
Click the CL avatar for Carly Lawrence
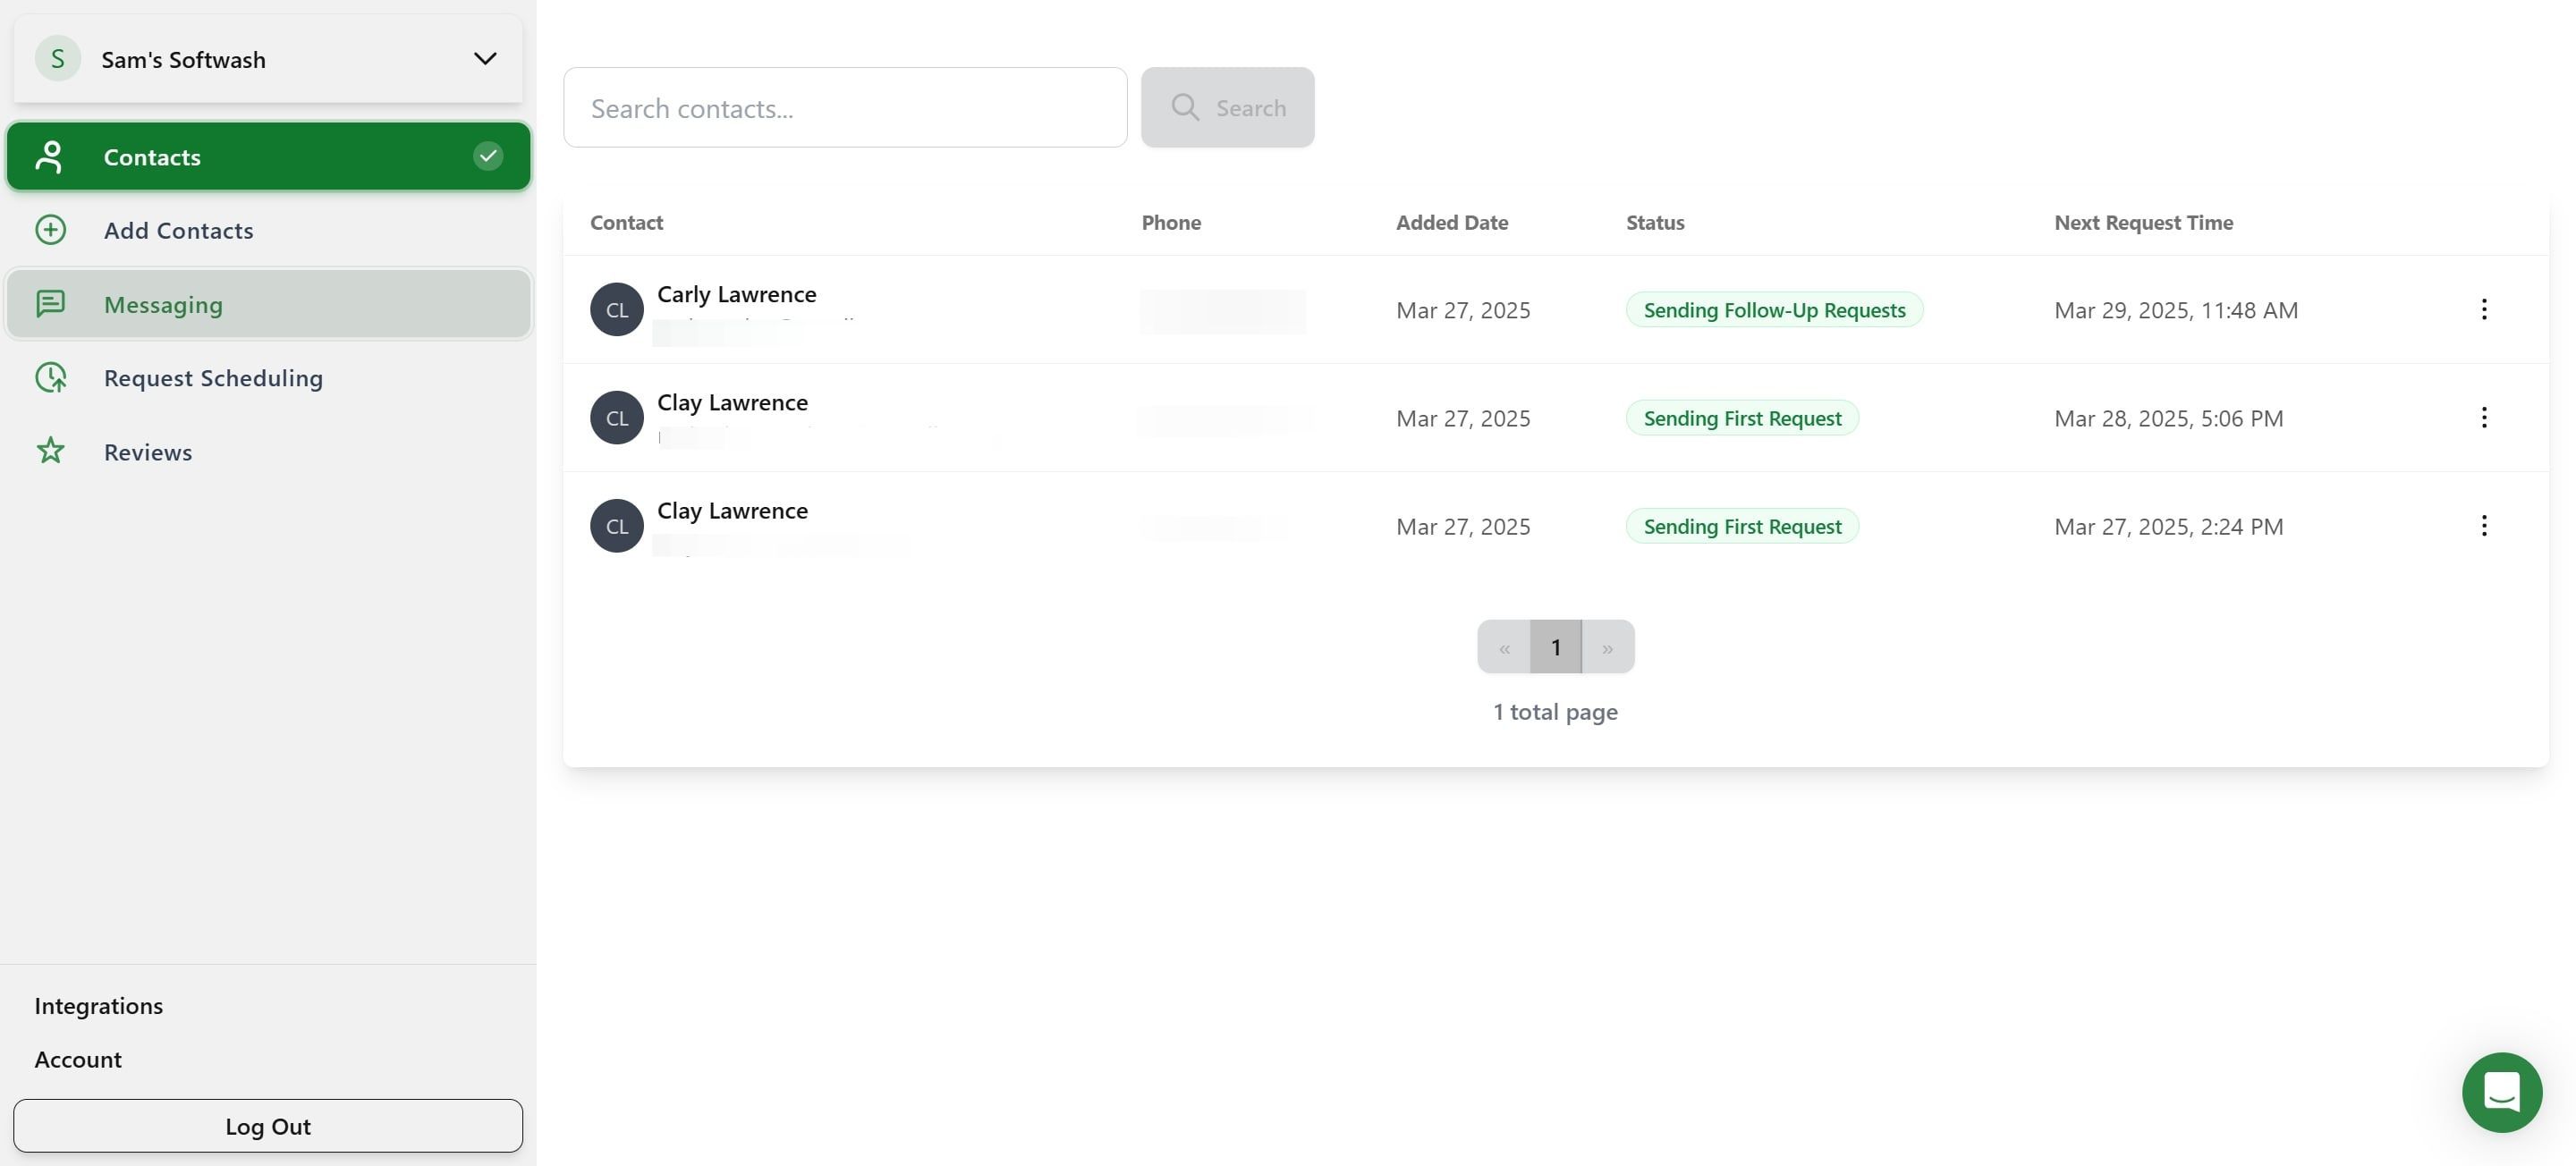[x=616, y=309]
